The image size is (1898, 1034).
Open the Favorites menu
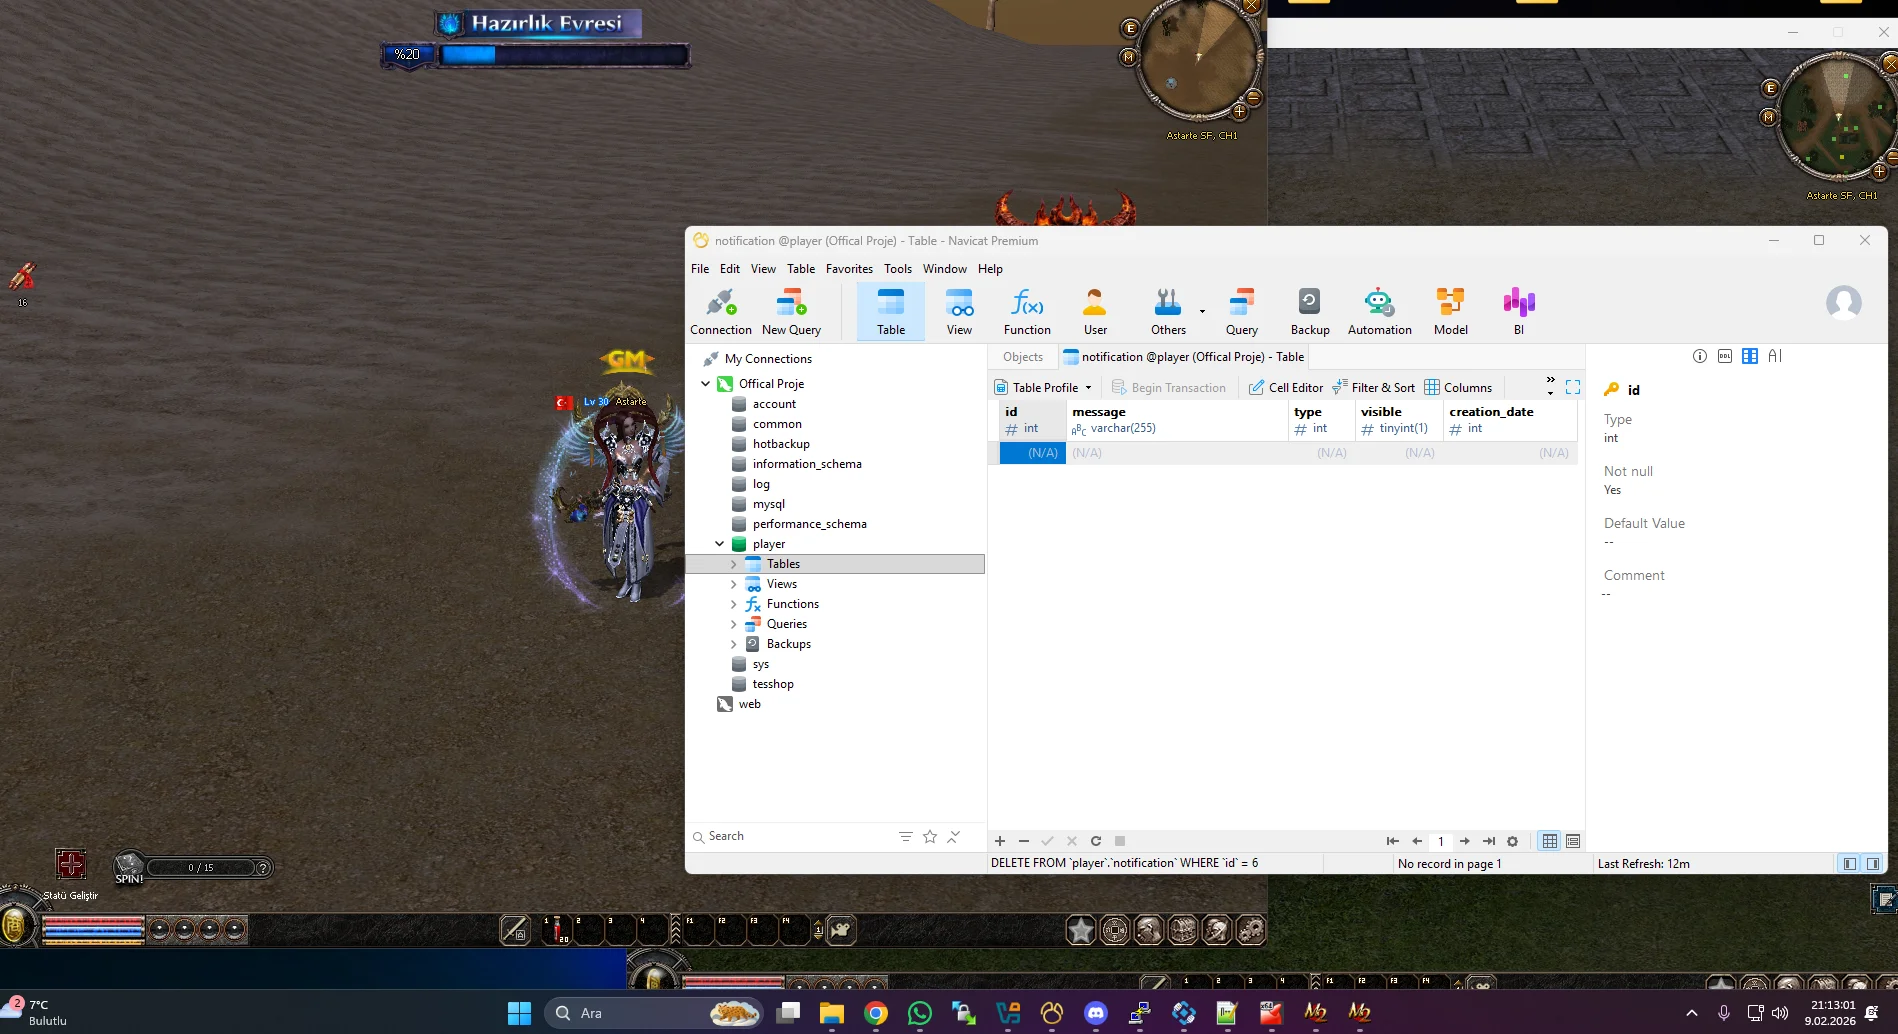(x=848, y=269)
